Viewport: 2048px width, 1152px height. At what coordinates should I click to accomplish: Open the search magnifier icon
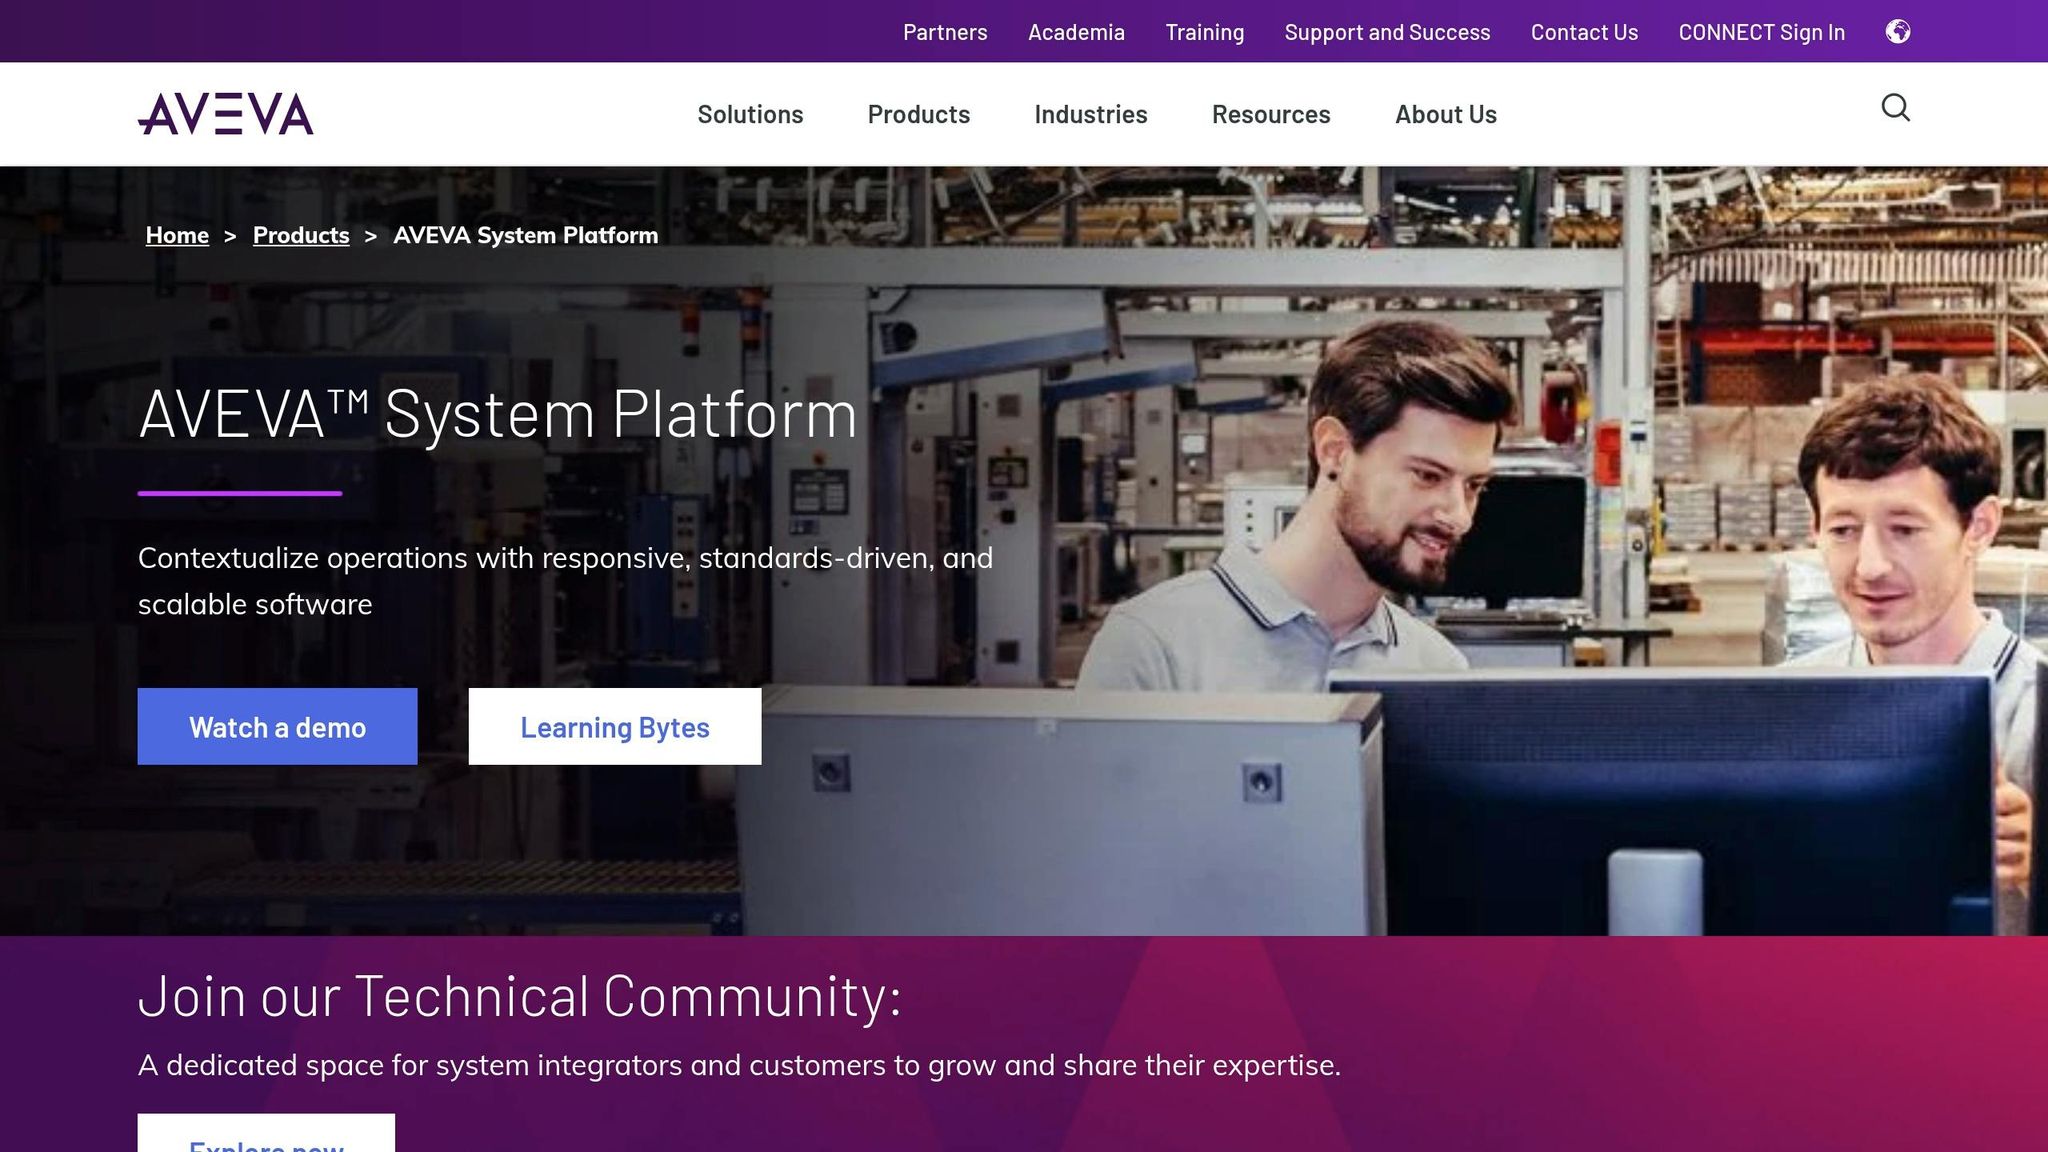click(x=1895, y=107)
